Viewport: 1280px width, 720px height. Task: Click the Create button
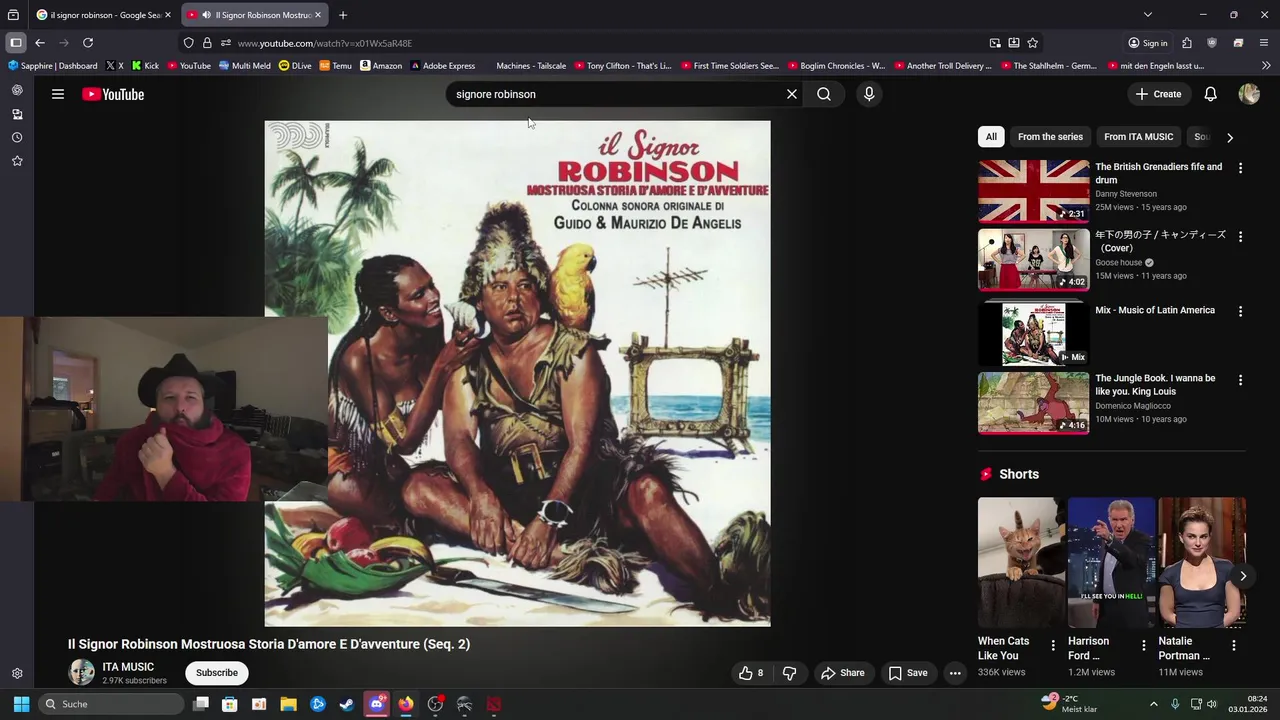click(1158, 94)
